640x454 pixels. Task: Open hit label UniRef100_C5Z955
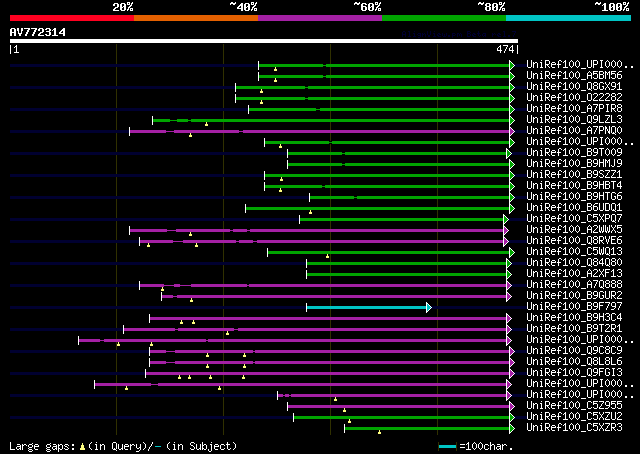(574, 406)
